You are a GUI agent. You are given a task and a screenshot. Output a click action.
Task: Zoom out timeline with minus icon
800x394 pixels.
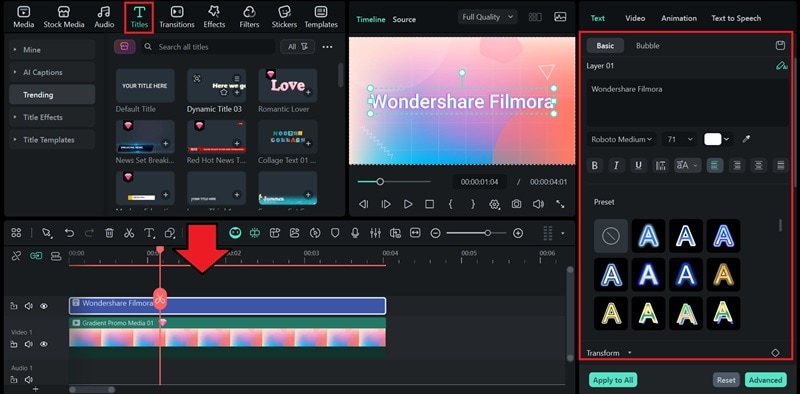coord(435,233)
